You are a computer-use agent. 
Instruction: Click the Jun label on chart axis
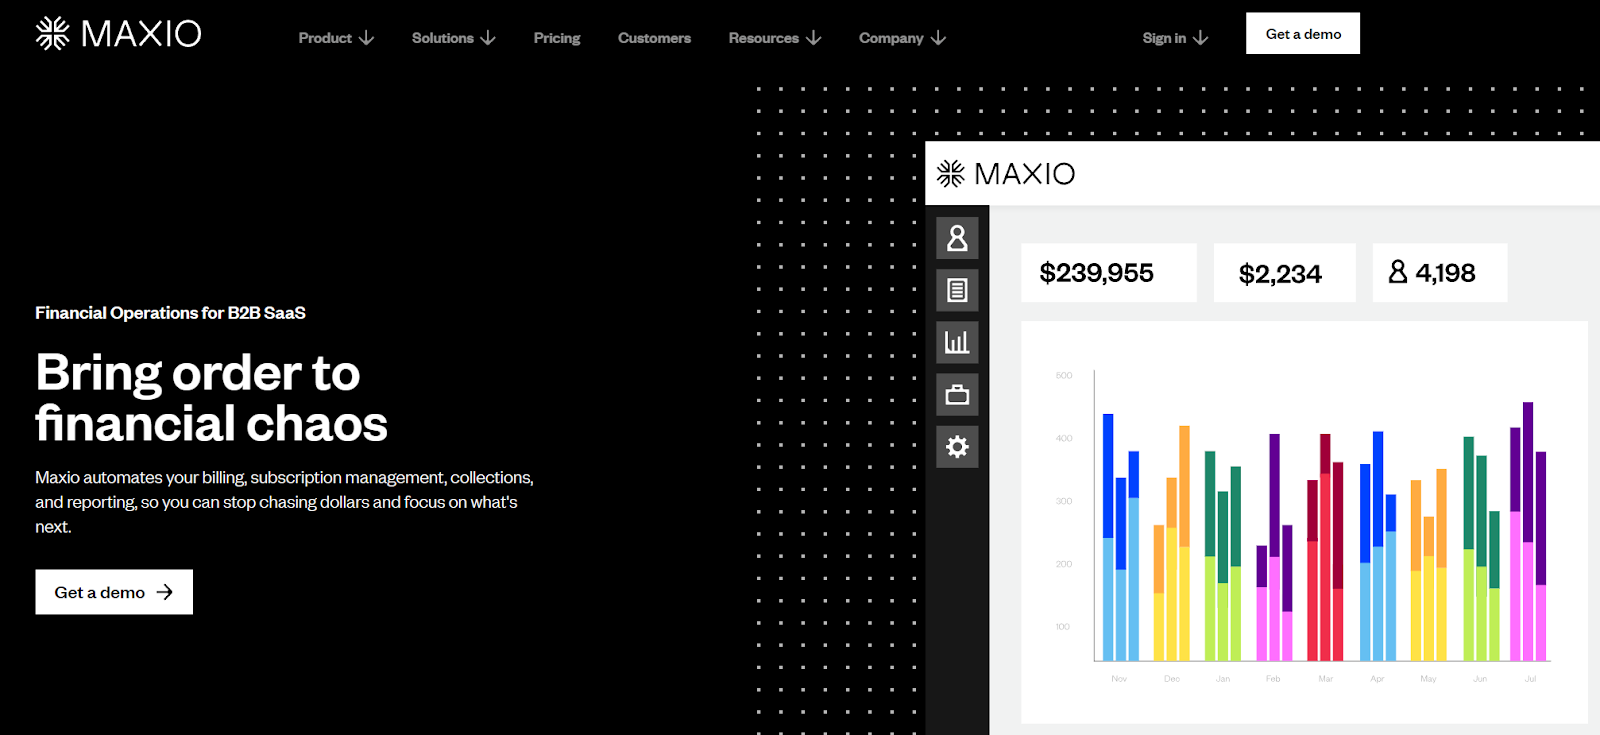(1480, 679)
